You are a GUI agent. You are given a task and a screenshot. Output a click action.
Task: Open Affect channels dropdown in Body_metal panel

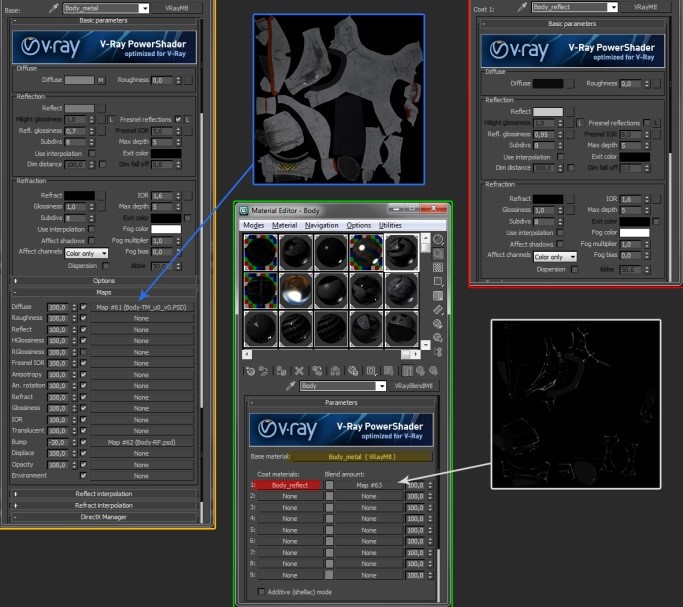pyautogui.click(x=86, y=253)
